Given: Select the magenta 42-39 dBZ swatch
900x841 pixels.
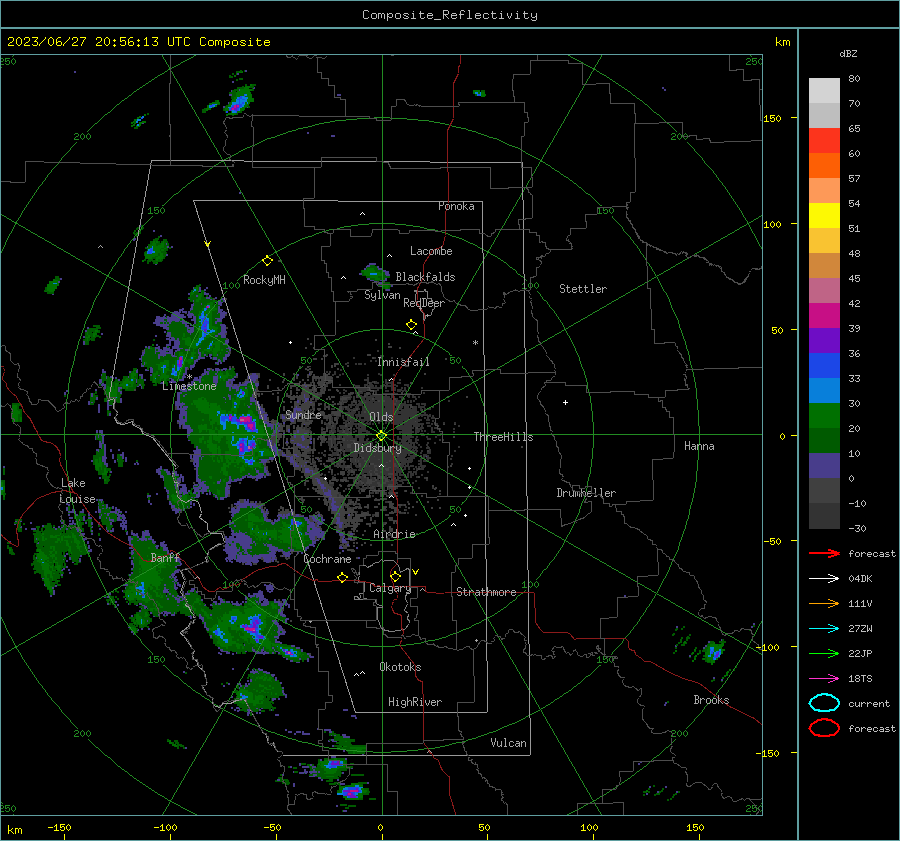Looking at the screenshot, I should point(824,316).
